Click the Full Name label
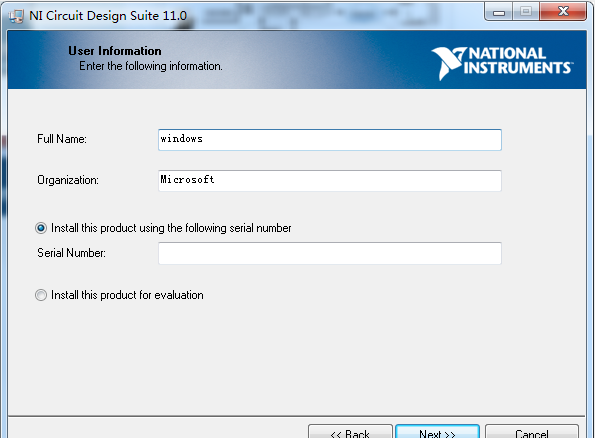The width and height of the screenshot is (595, 438). click(x=62, y=139)
